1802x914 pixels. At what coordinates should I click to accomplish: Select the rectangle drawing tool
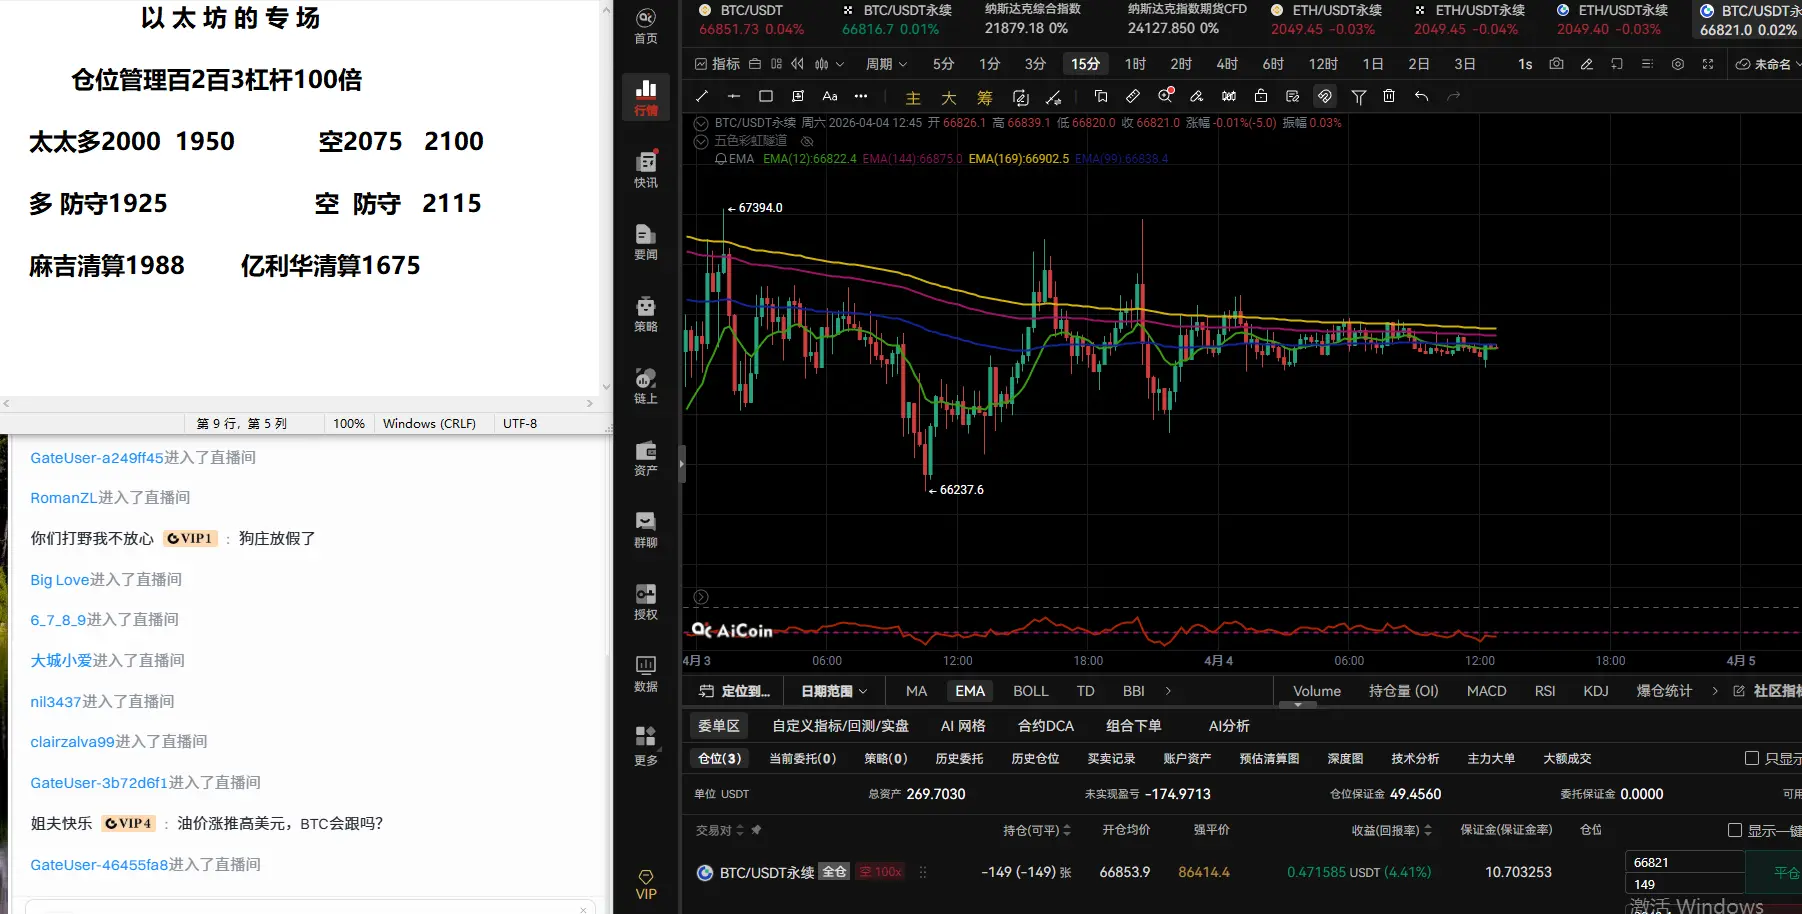766,96
